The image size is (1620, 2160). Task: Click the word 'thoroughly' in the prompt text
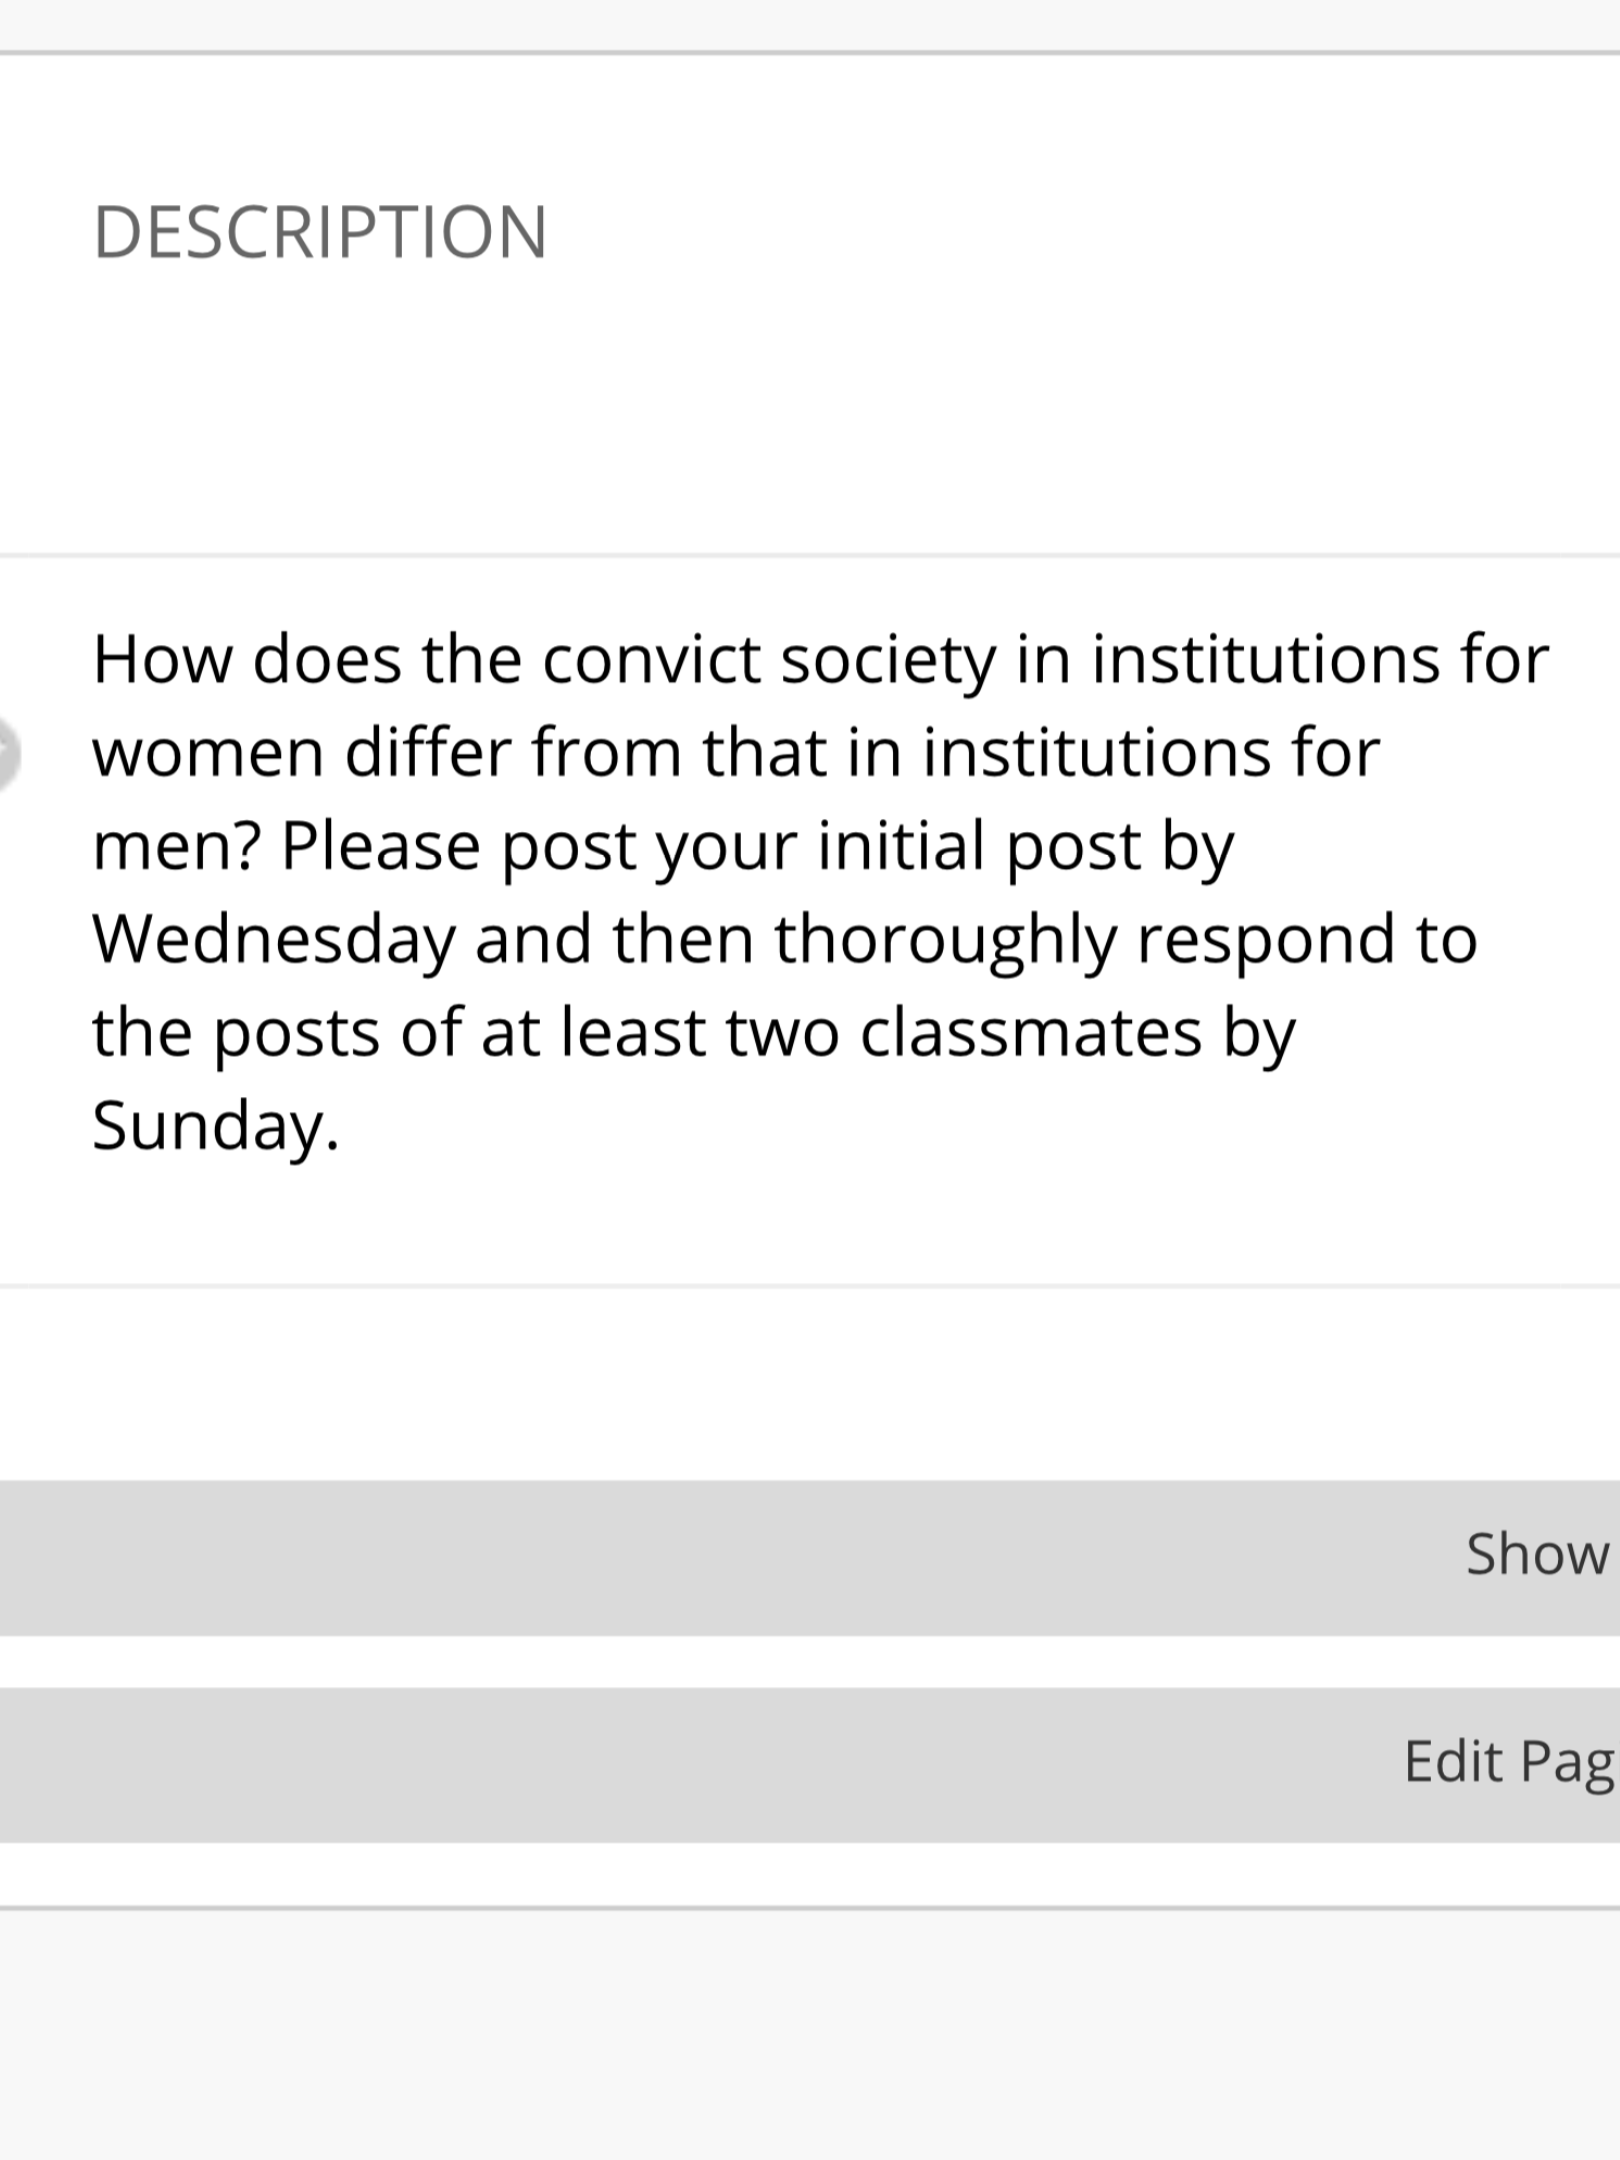944,940
